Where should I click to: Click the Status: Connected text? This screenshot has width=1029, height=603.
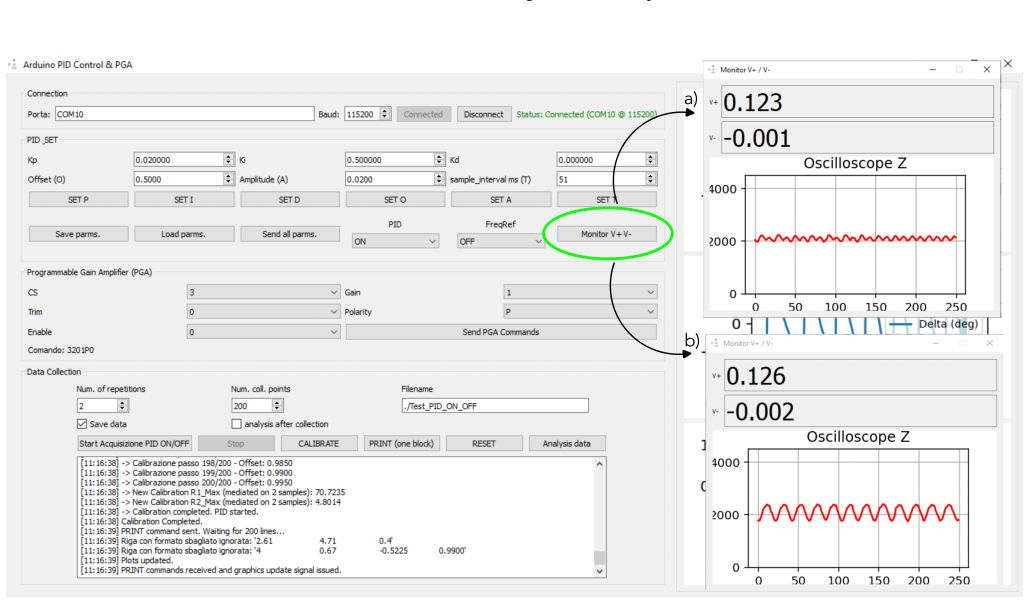[x=586, y=114]
